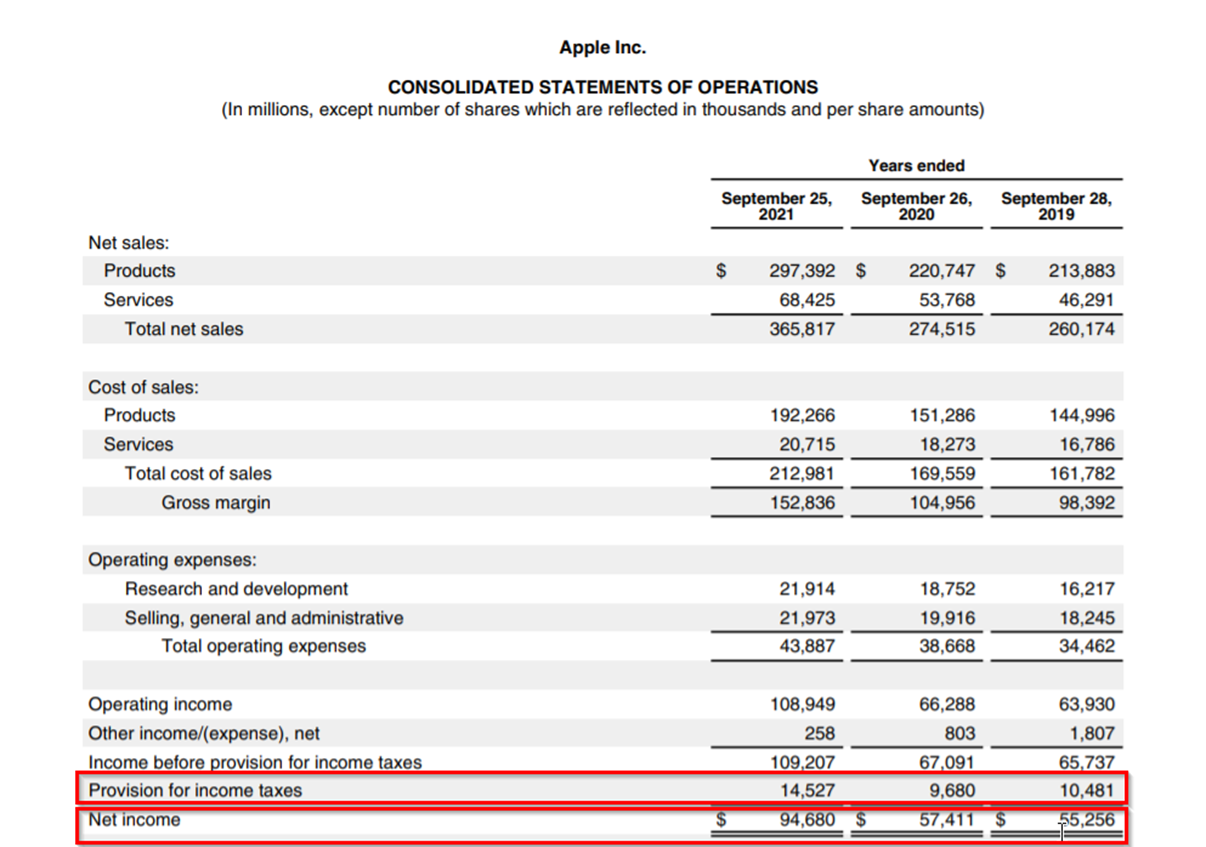Click the "Services" label under Cost of sales
This screenshot has height=847, width=1206.
tap(138, 445)
